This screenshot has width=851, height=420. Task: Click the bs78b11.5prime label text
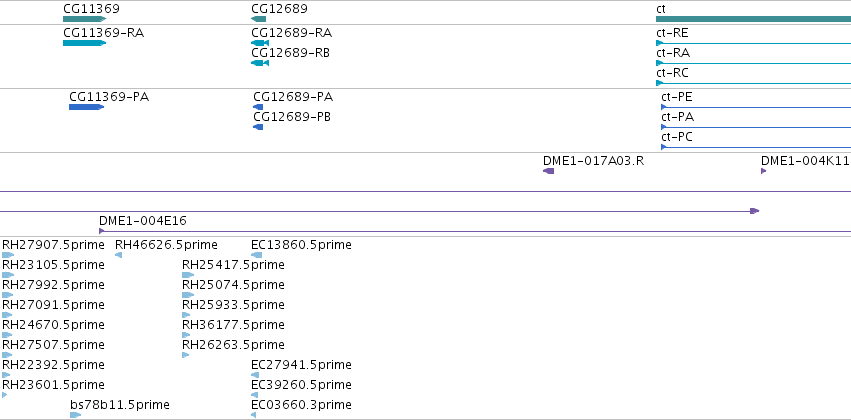pyautogui.click(x=120, y=405)
